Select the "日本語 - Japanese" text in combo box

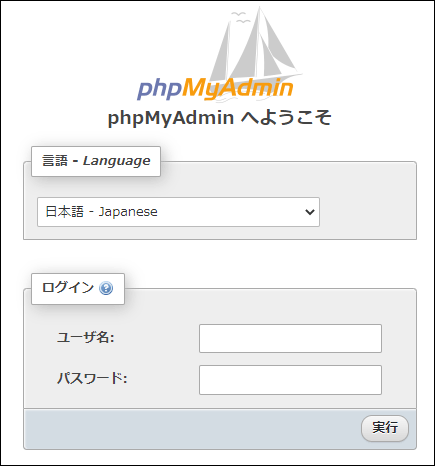(101, 212)
